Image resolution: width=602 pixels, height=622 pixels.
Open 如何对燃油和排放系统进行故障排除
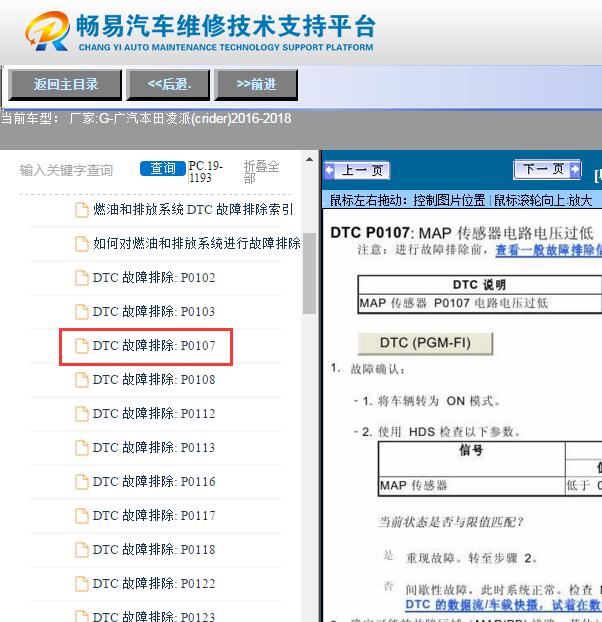(197, 243)
